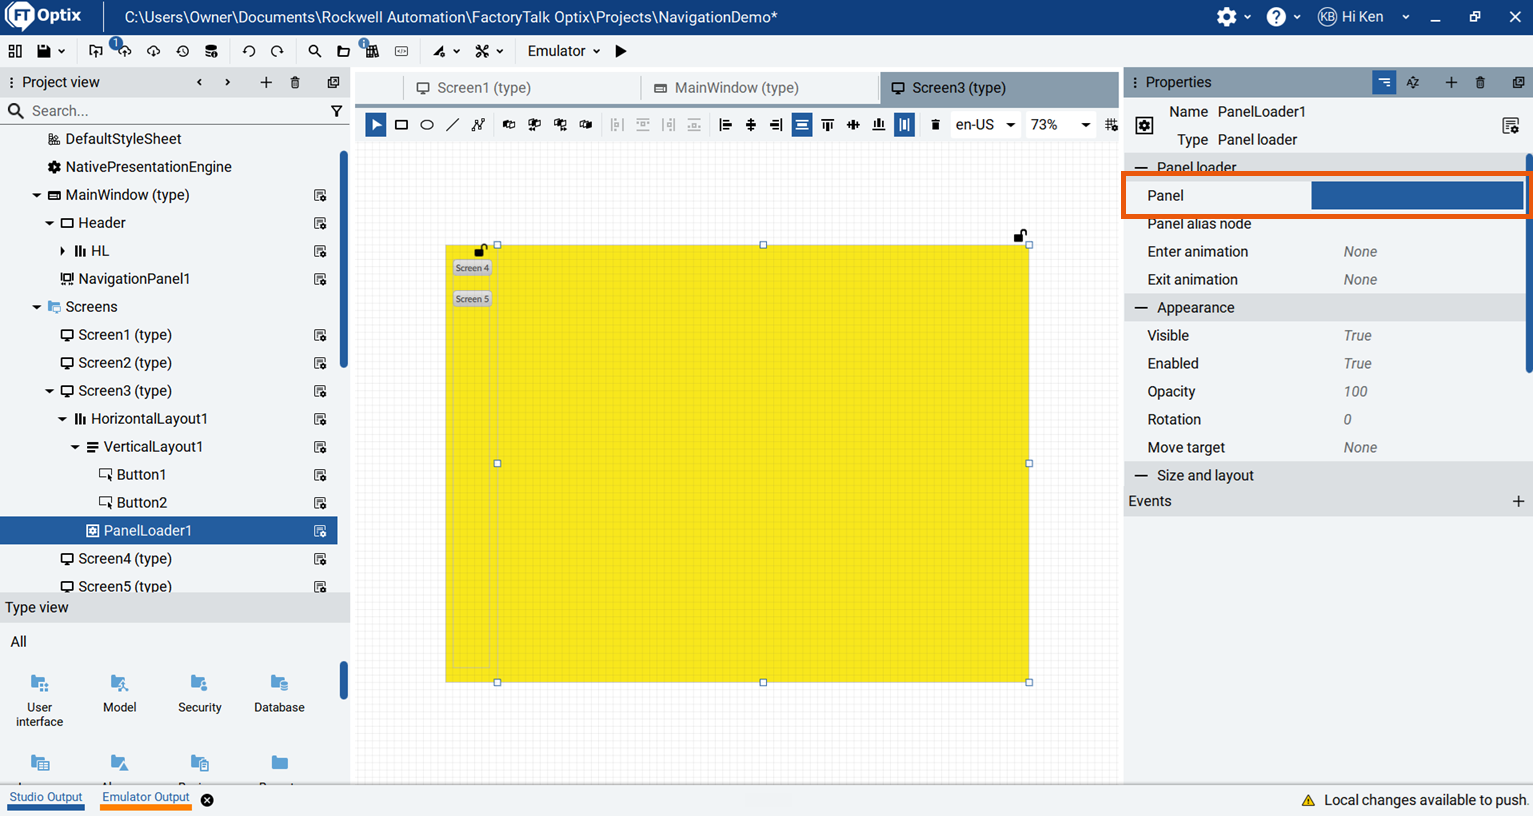This screenshot has width=1533, height=816.
Task: Align selected objects to top
Action: (827, 125)
